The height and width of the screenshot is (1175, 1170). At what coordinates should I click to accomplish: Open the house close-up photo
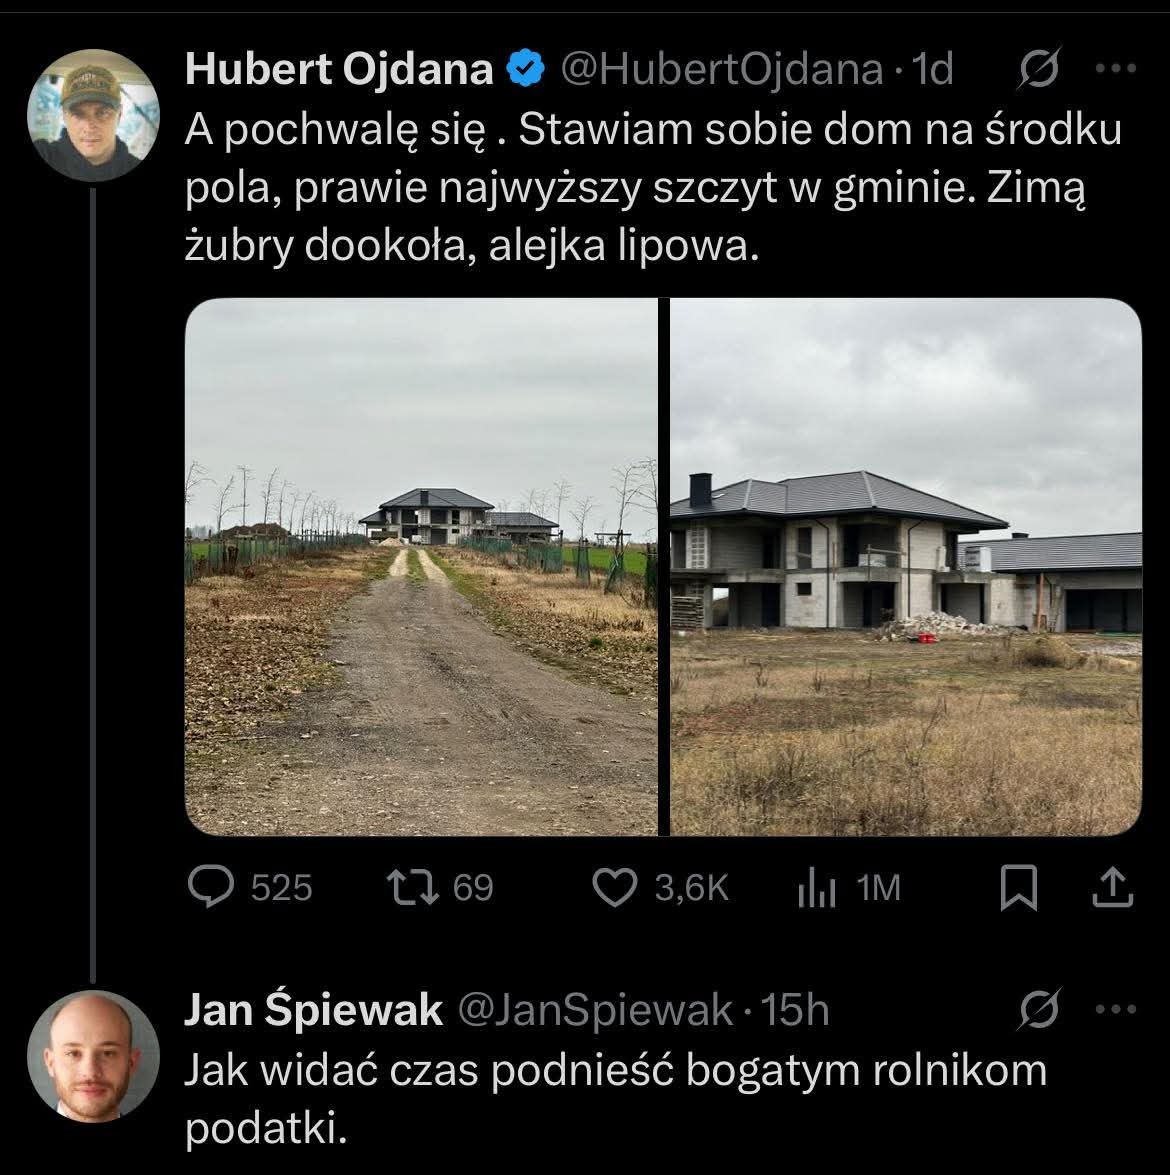906,566
